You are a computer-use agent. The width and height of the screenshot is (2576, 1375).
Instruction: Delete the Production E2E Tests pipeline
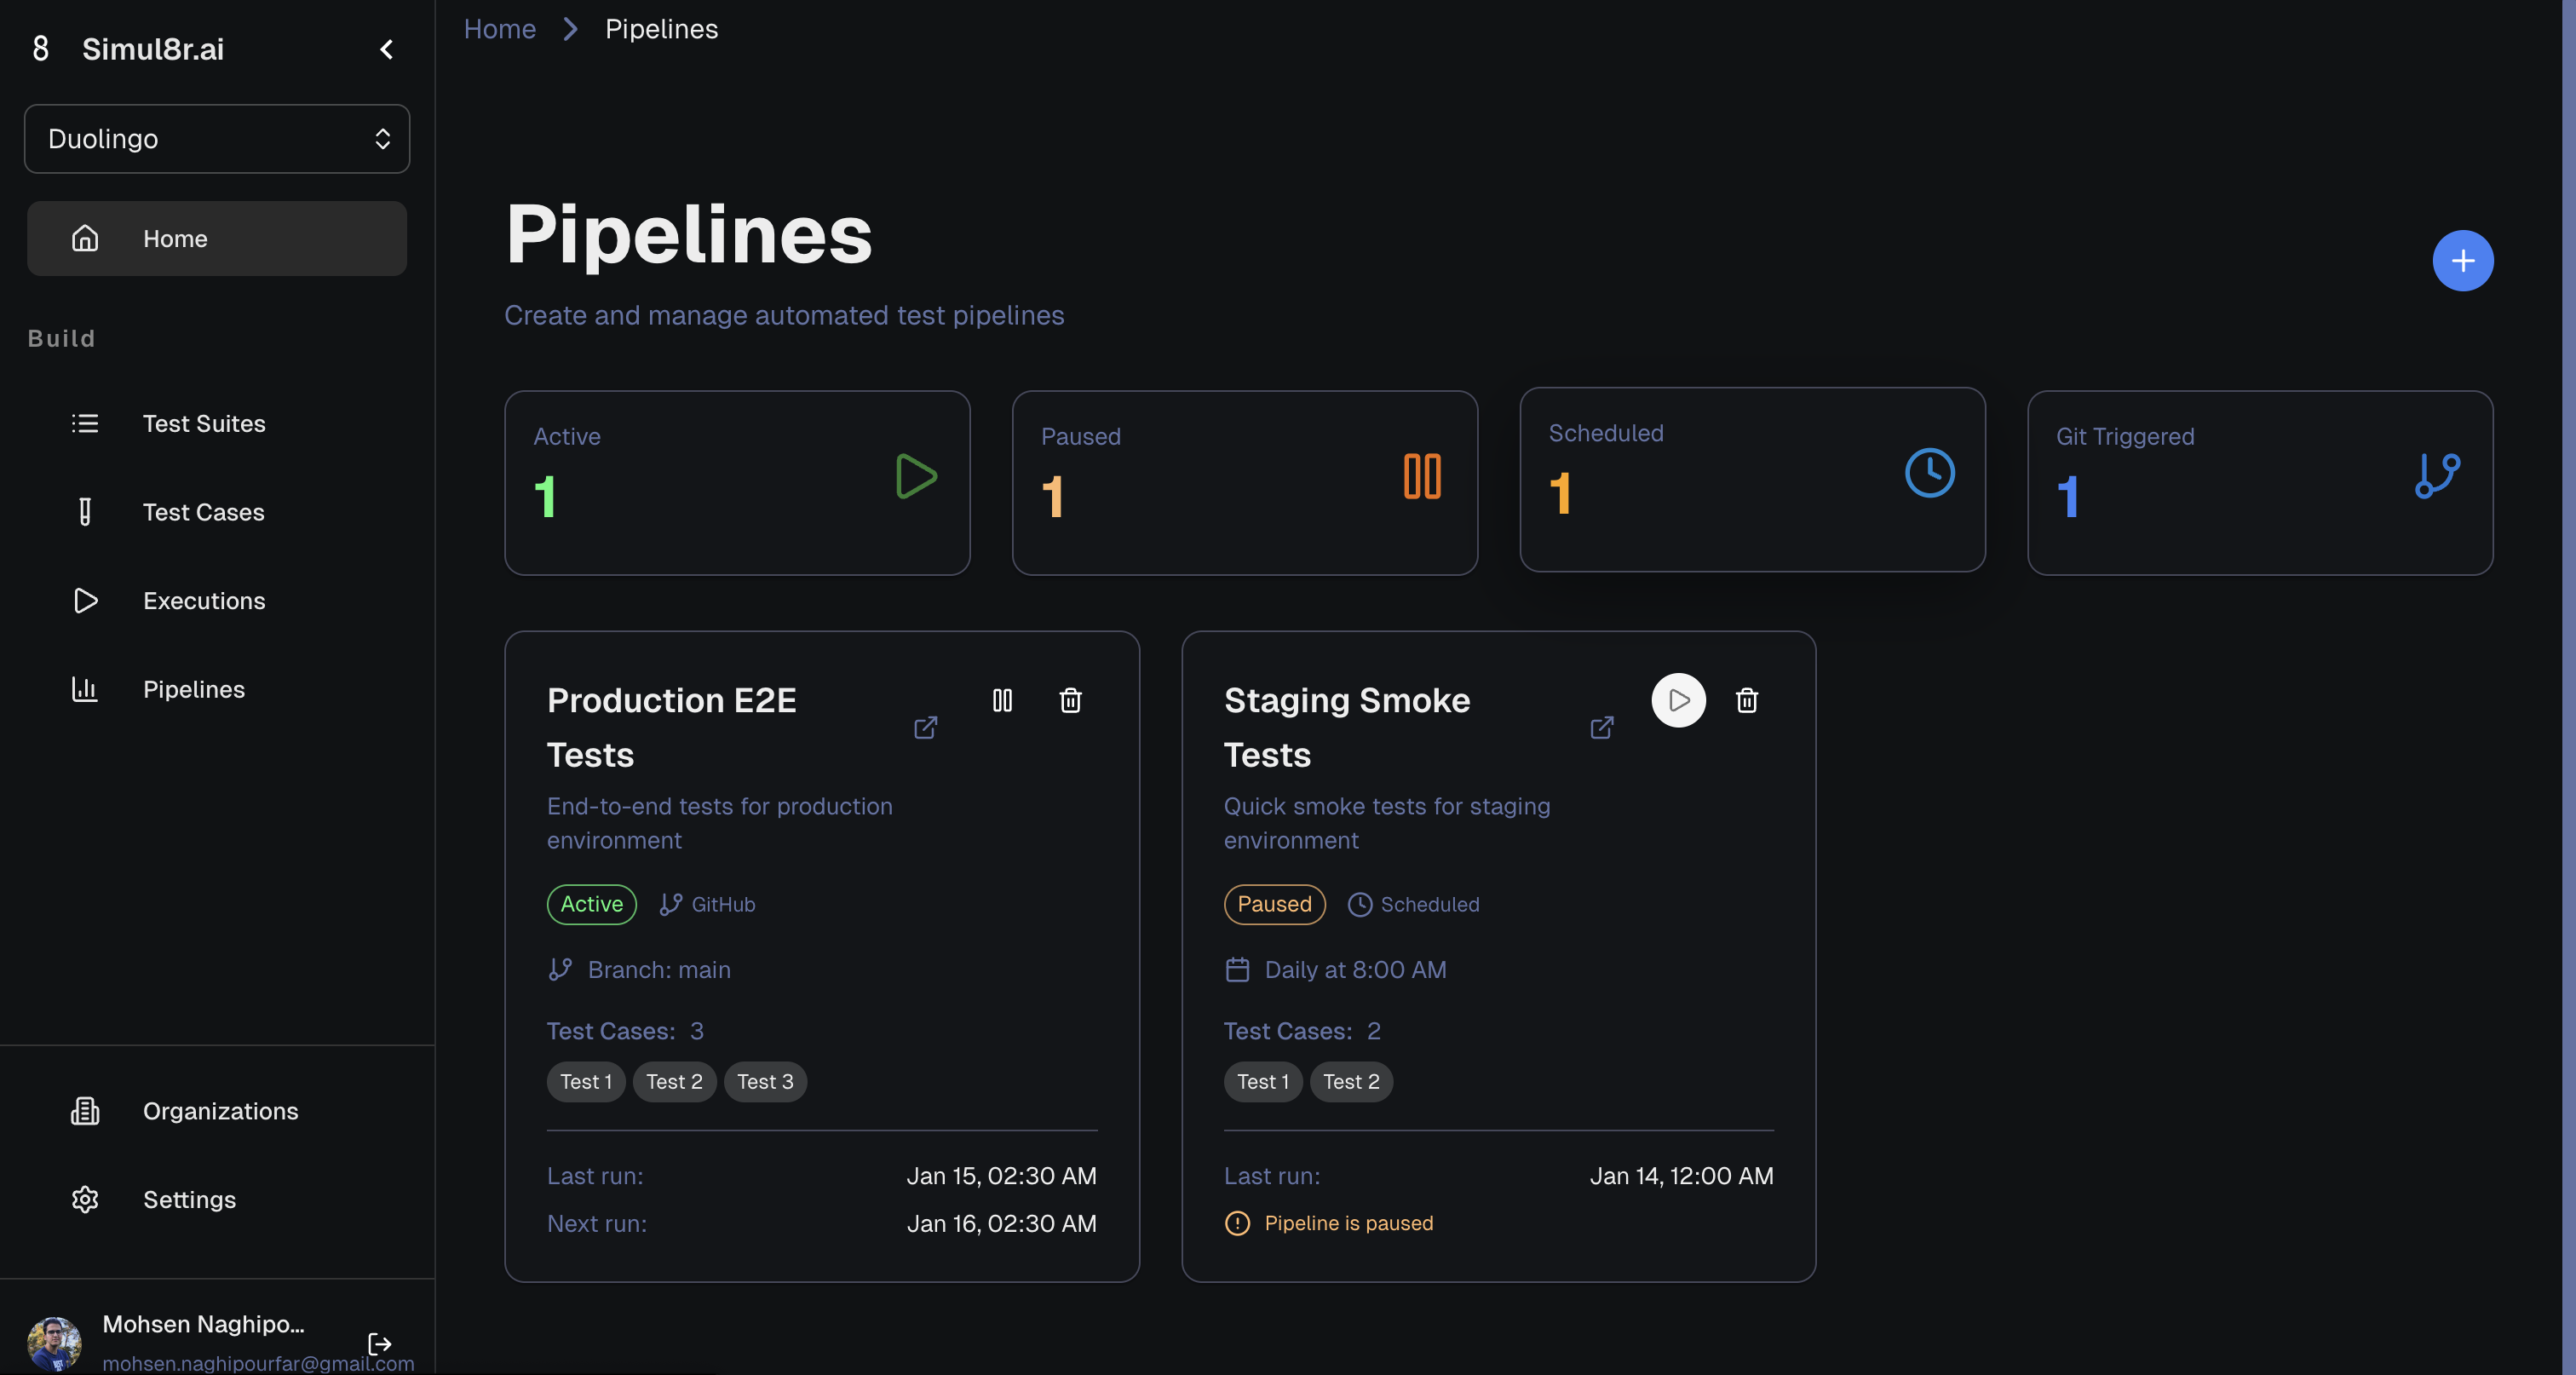[1070, 700]
